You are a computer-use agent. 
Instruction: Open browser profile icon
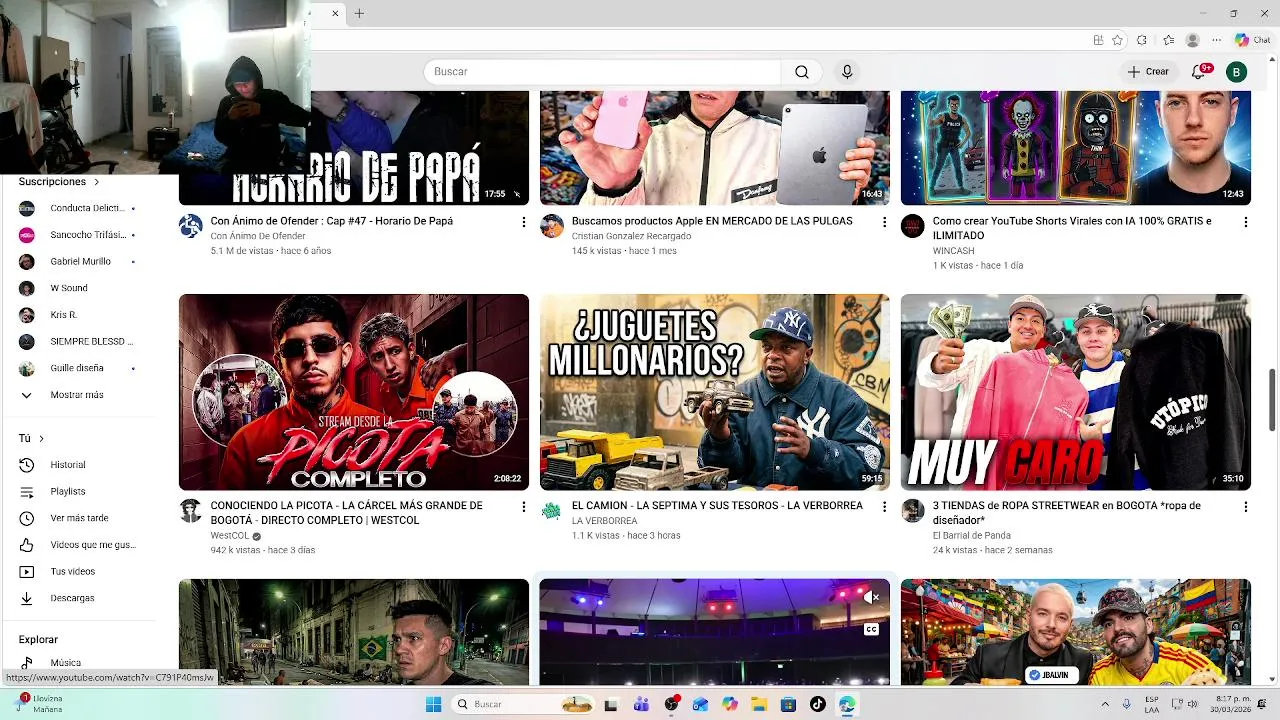(x=1192, y=40)
